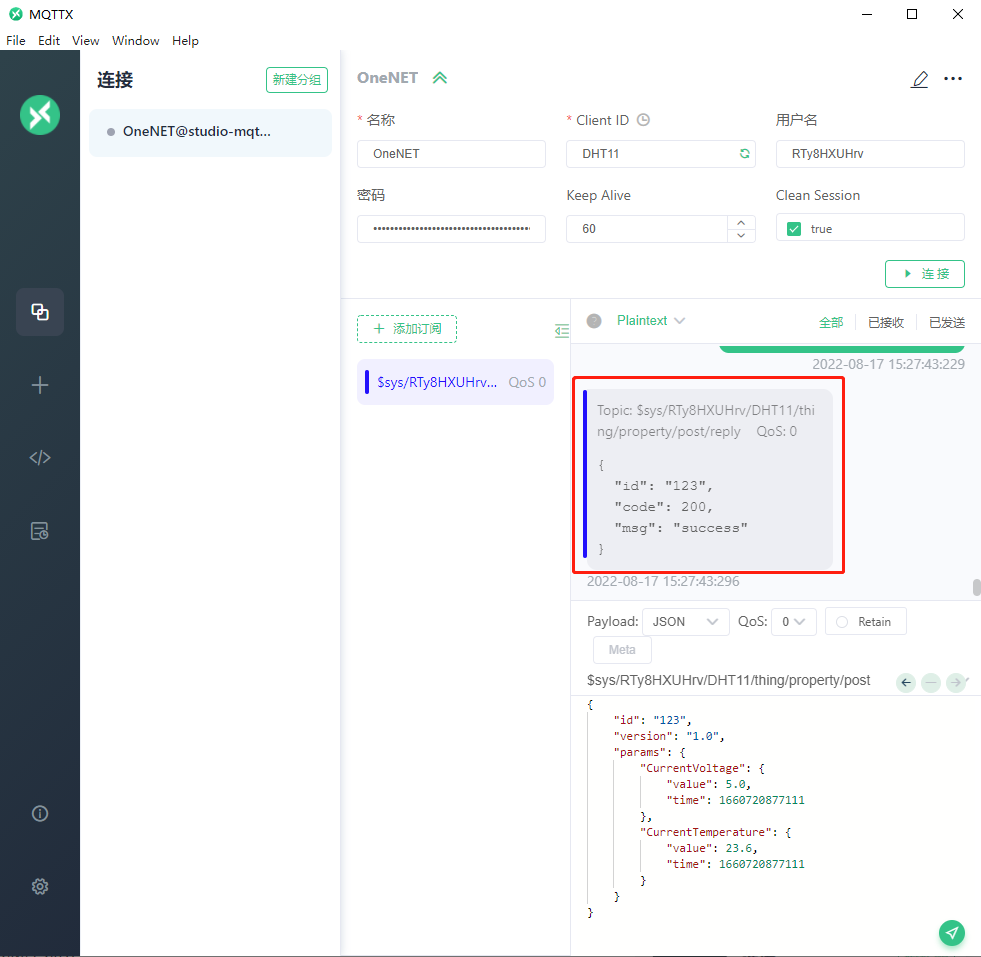
Task: Click the 添加订阅 add subscription button
Action: coord(407,329)
